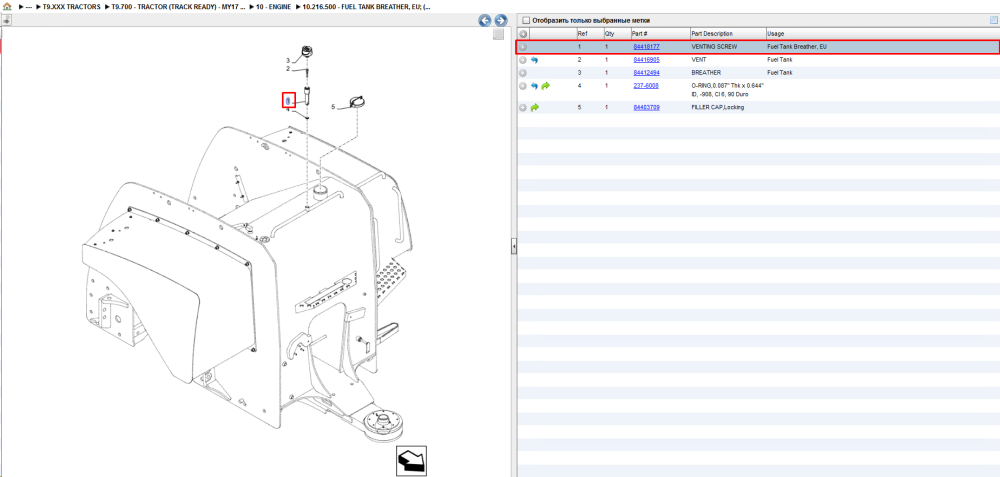
Task: Add VENT row via its circle icon
Action: (523, 60)
